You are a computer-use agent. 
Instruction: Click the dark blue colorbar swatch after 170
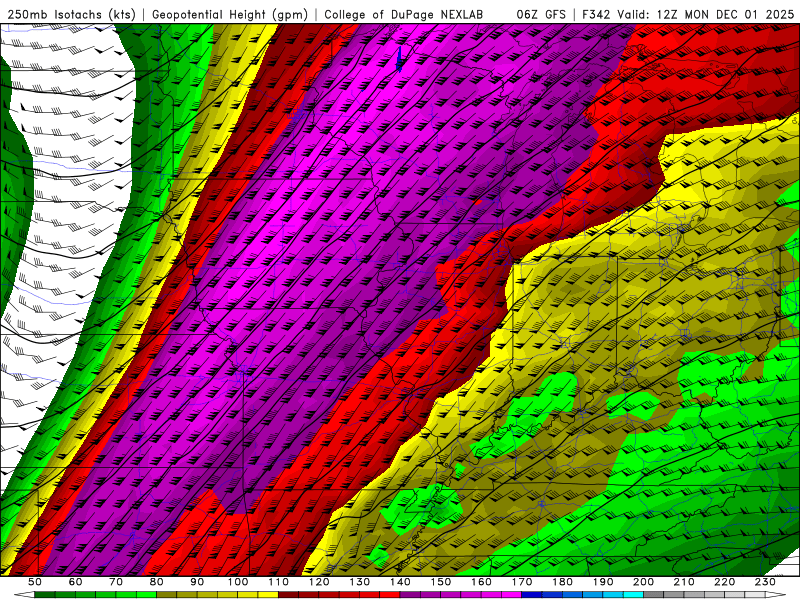tap(532, 595)
